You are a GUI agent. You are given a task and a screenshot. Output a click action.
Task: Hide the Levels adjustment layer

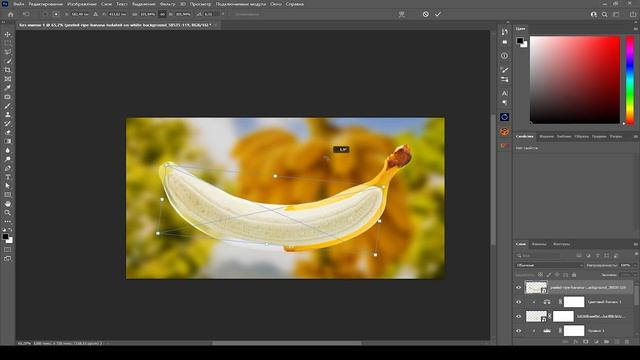pos(519,331)
